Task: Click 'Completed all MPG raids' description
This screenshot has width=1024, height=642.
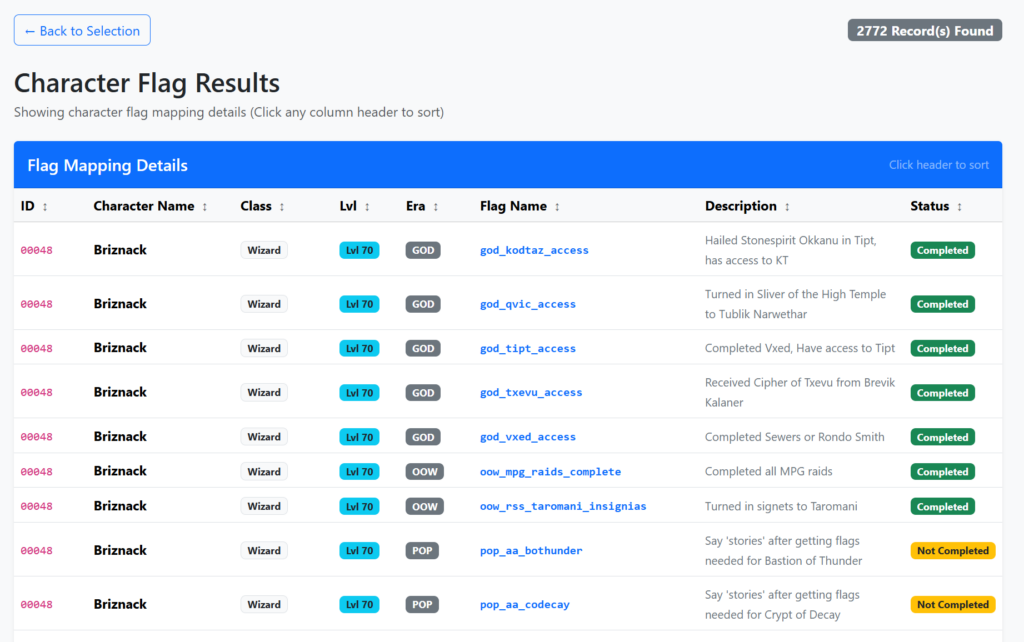Action: [x=768, y=472]
